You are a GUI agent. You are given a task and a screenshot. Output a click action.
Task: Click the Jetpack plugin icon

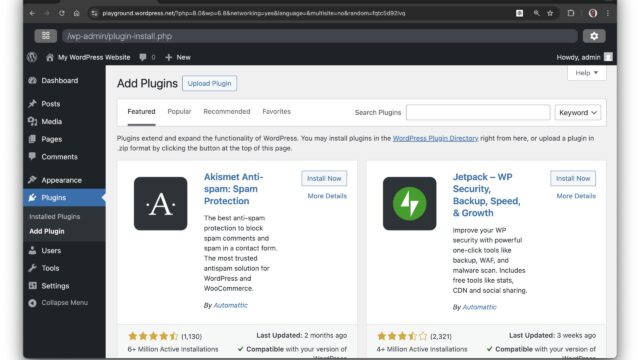(409, 203)
